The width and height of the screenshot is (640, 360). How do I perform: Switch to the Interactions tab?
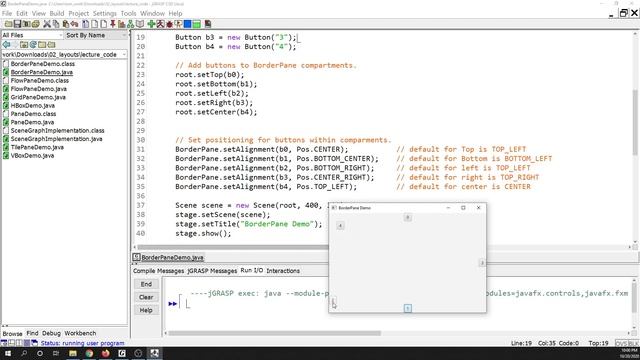(x=283, y=271)
